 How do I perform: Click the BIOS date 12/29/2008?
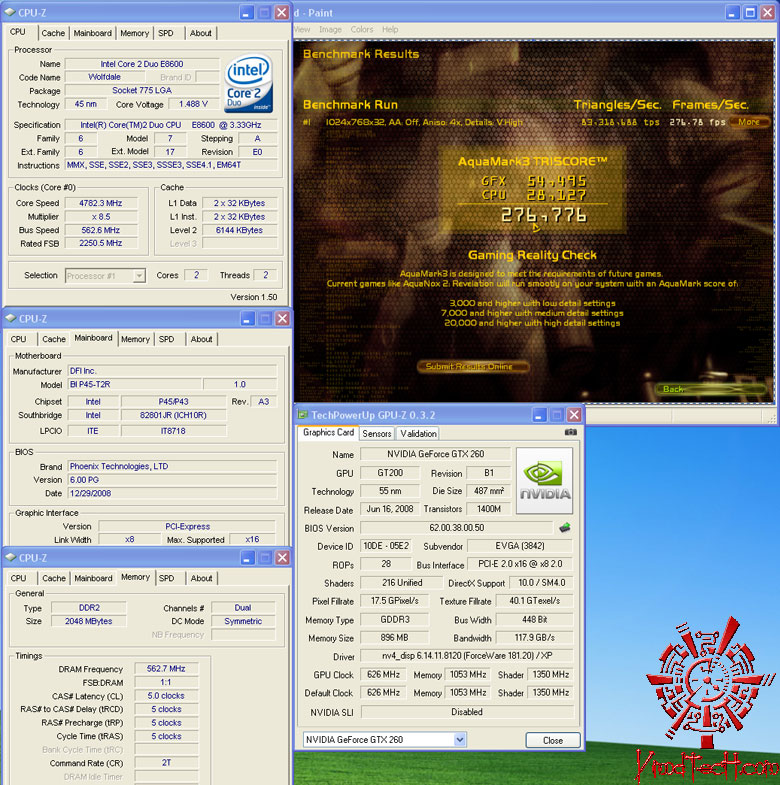coord(172,493)
